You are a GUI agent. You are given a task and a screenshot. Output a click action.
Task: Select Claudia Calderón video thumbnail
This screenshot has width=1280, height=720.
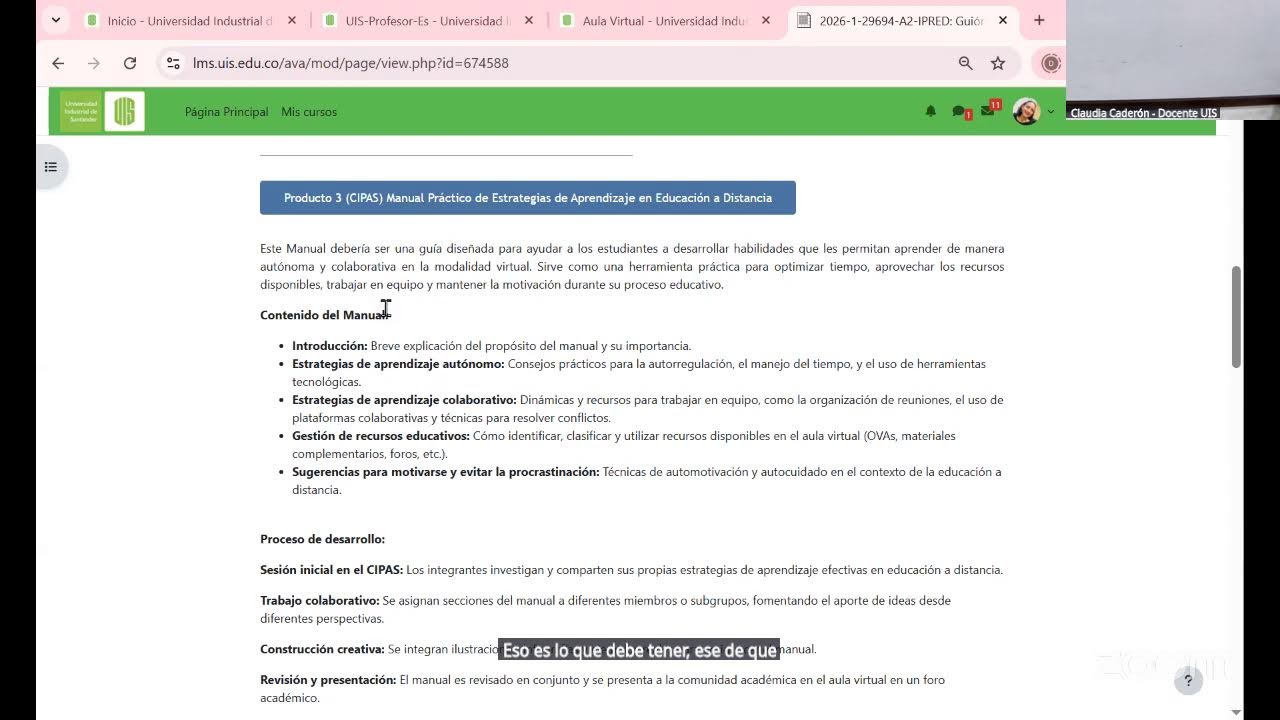1173,60
